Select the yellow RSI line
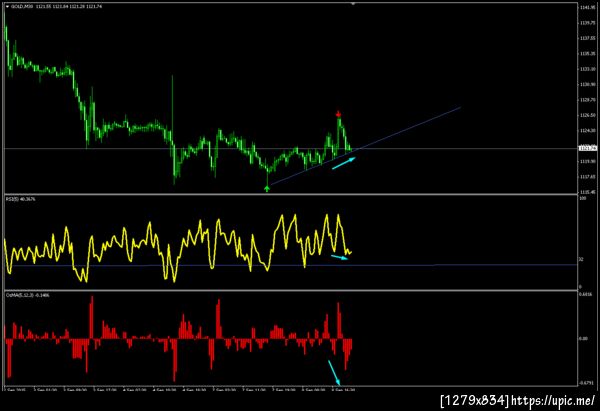Image resolution: width=600 pixels, height=411 pixels. 178,248
